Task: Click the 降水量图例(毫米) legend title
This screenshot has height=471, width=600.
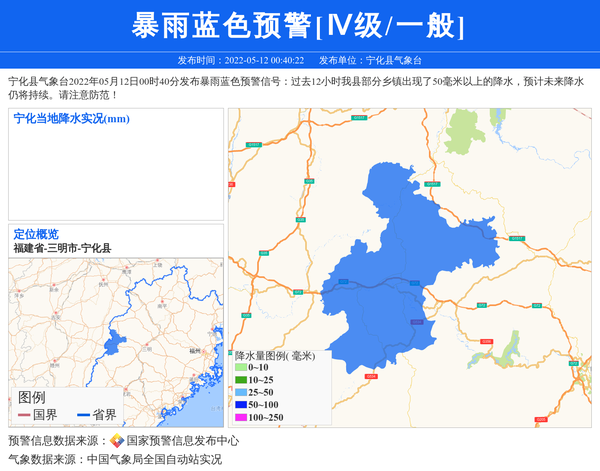Action: tap(275, 355)
